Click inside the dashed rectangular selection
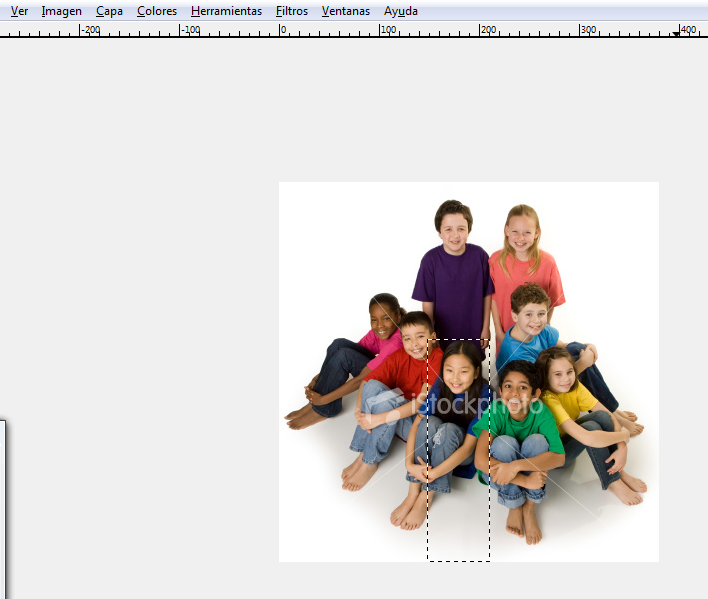The image size is (708, 599). click(x=458, y=450)
